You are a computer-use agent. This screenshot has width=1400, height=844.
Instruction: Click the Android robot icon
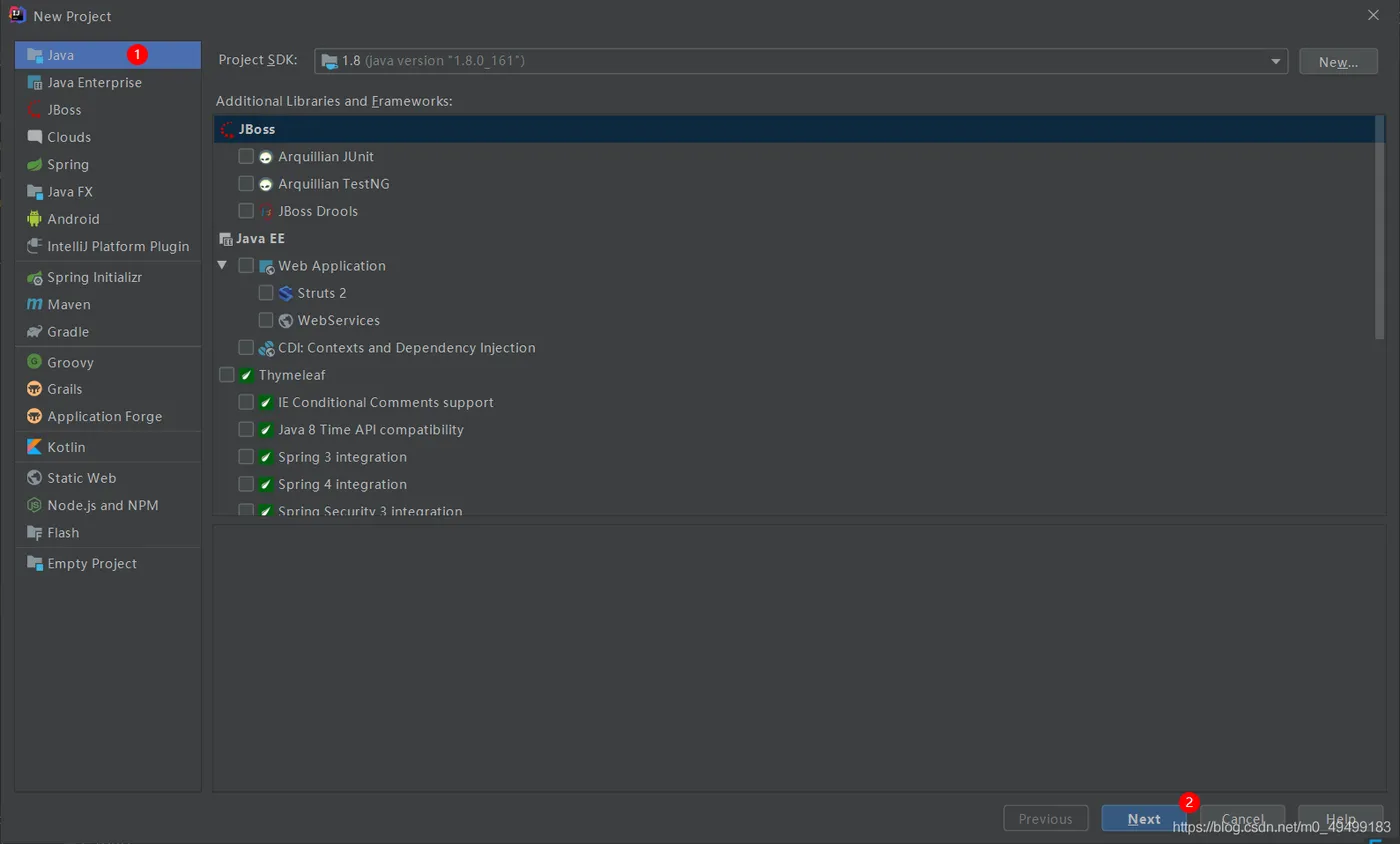35,219
